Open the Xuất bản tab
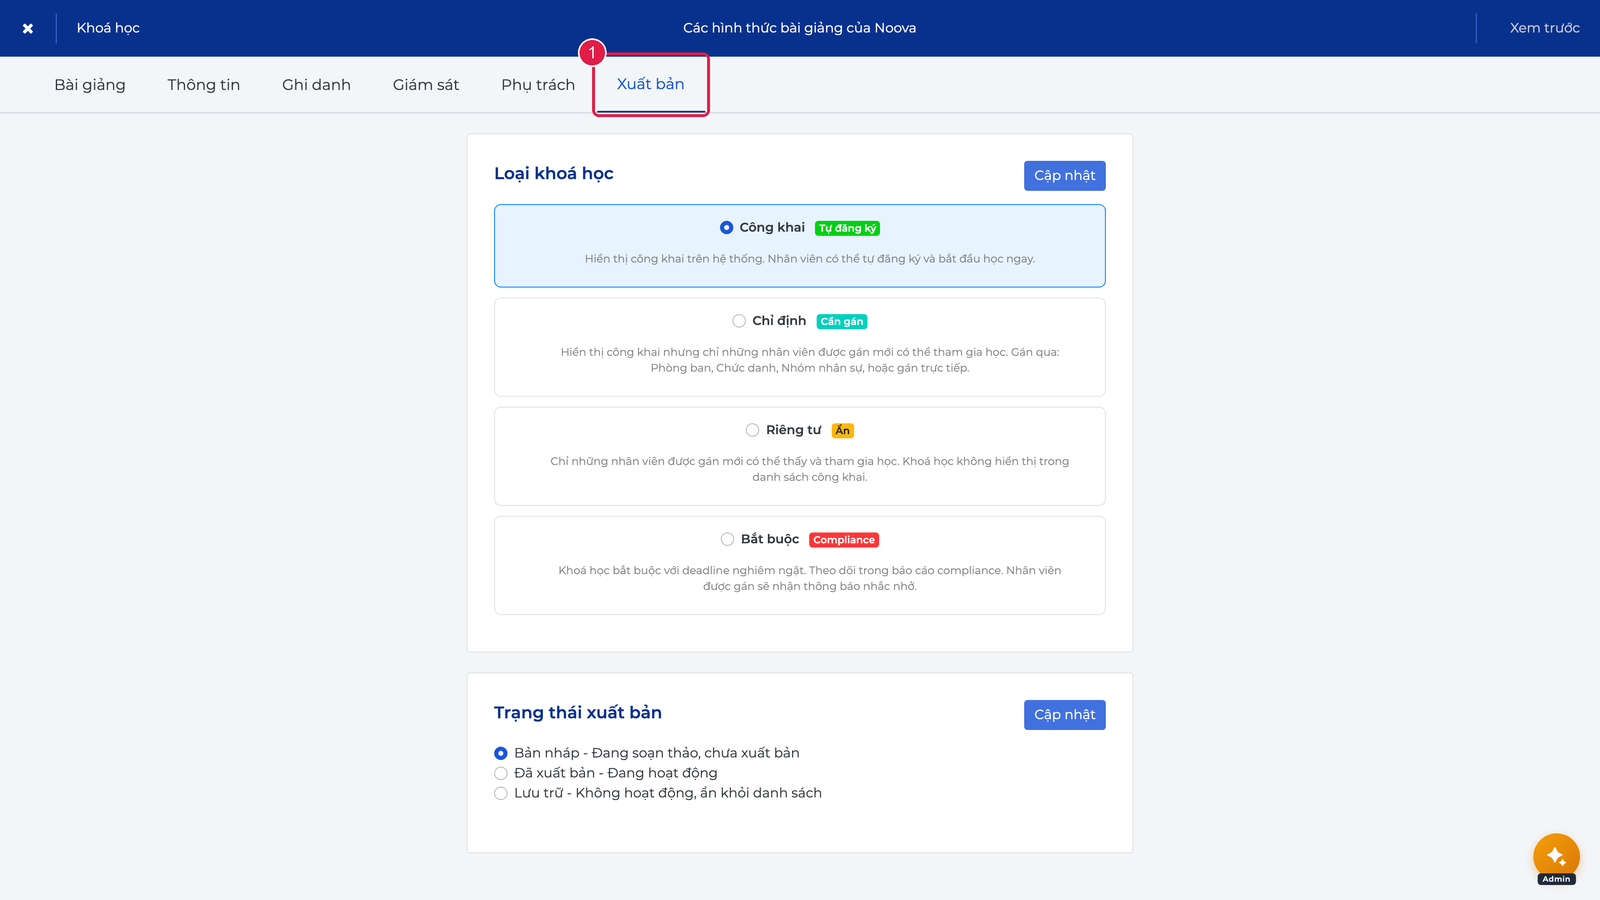Screen dimensions: 1600x900 pyautogui.click(x=651, y=84)
